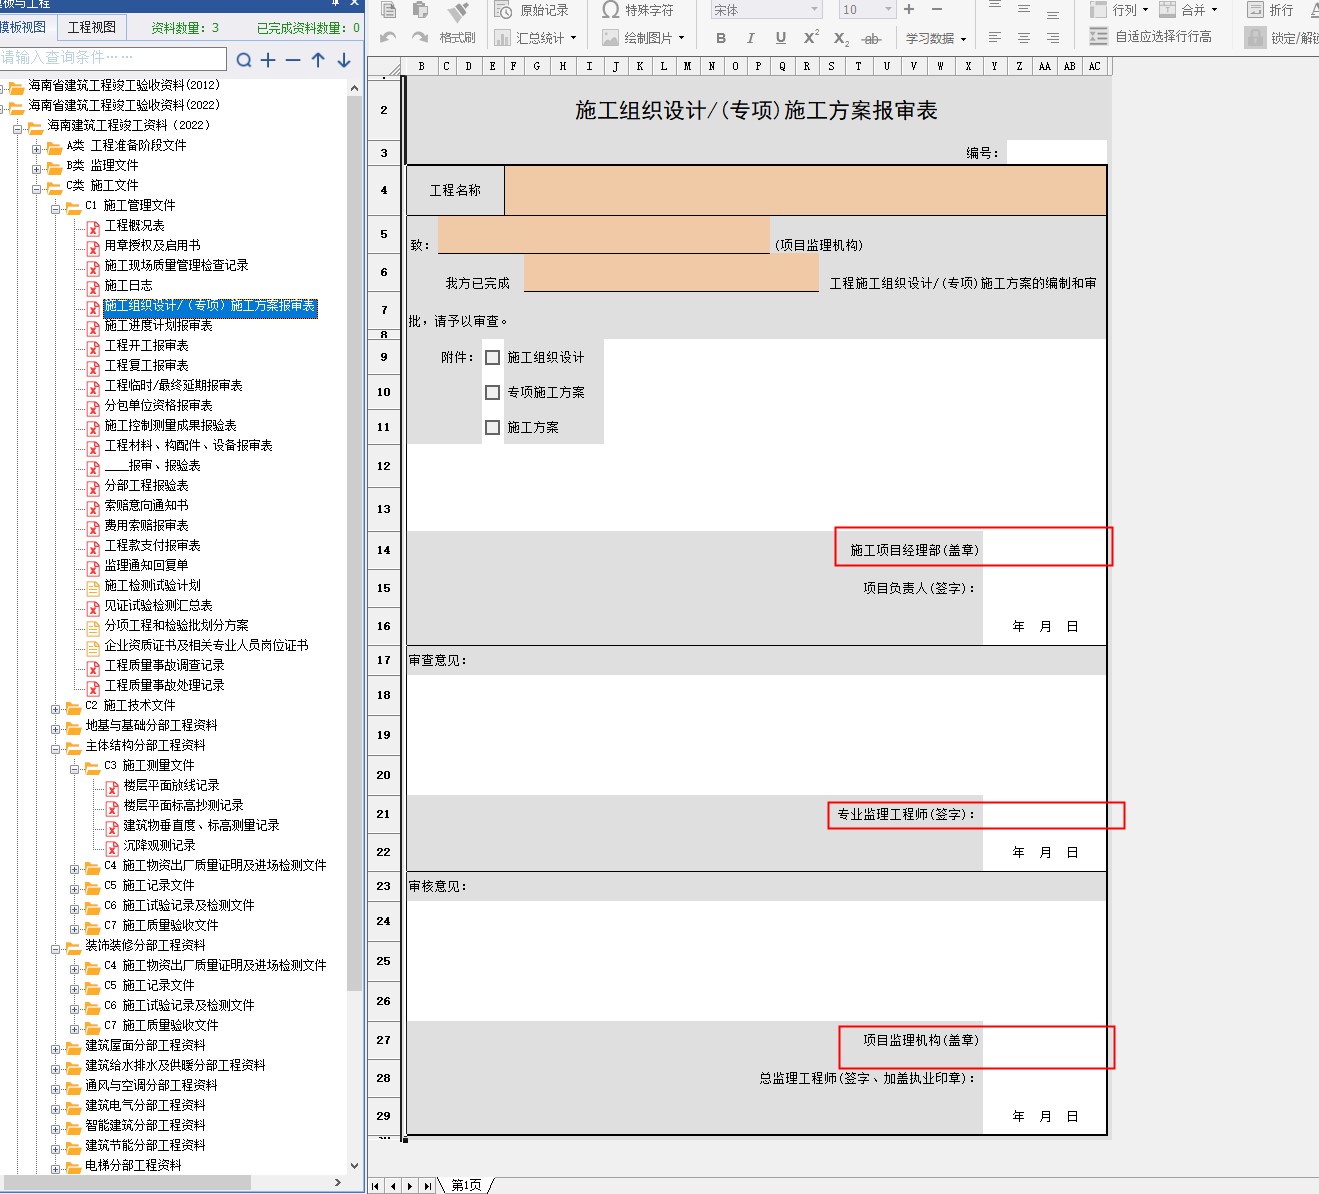Apply superscript formatting
The height and width of the screenshot is (1194, 1319).
[811, 38]
